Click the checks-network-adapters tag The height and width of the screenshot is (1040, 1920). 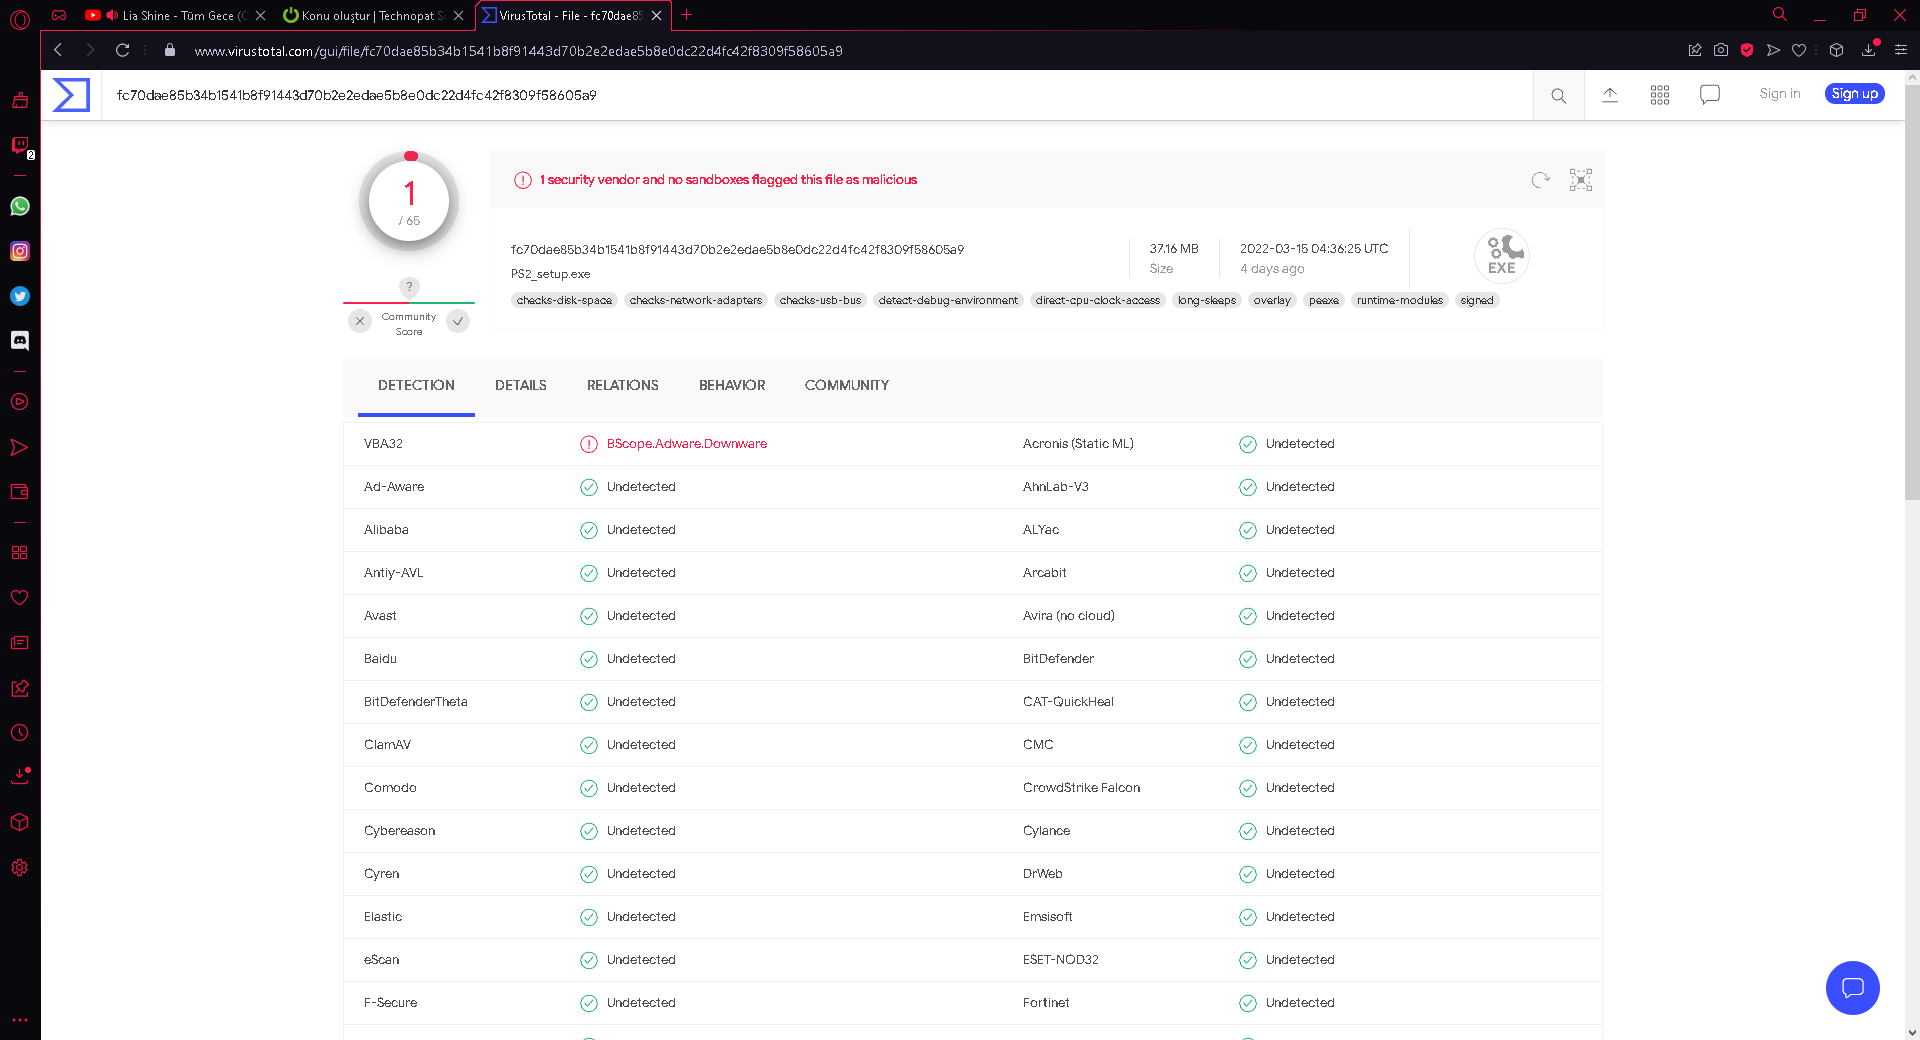696,300
